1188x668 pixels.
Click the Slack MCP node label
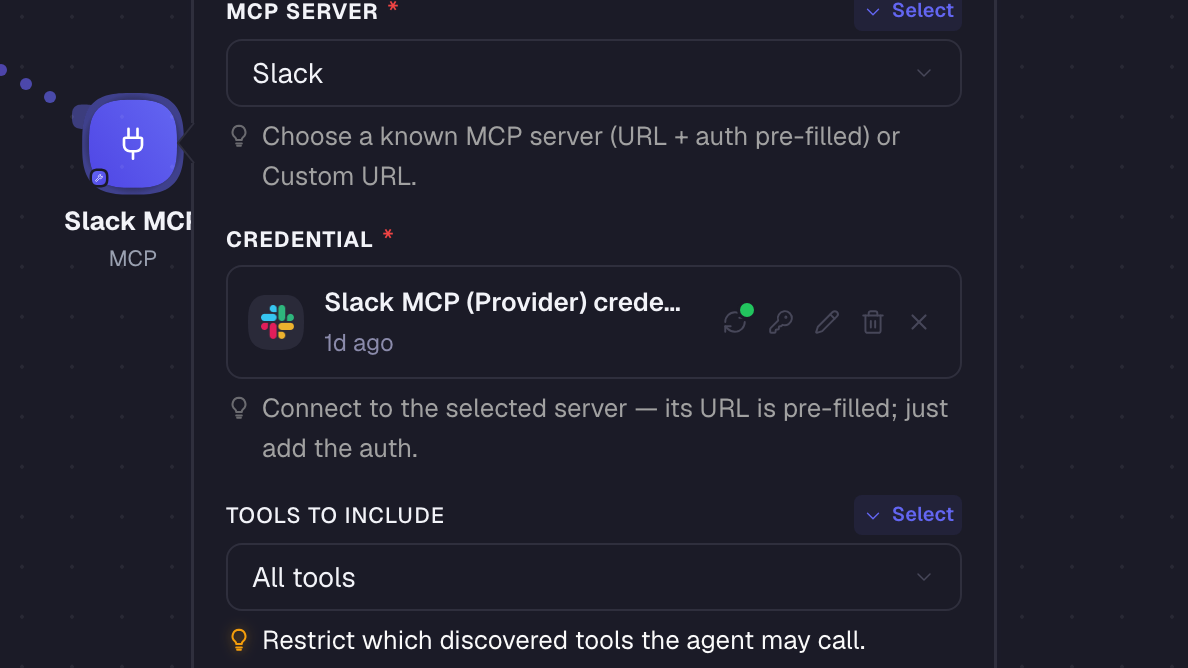coord(127,221)
